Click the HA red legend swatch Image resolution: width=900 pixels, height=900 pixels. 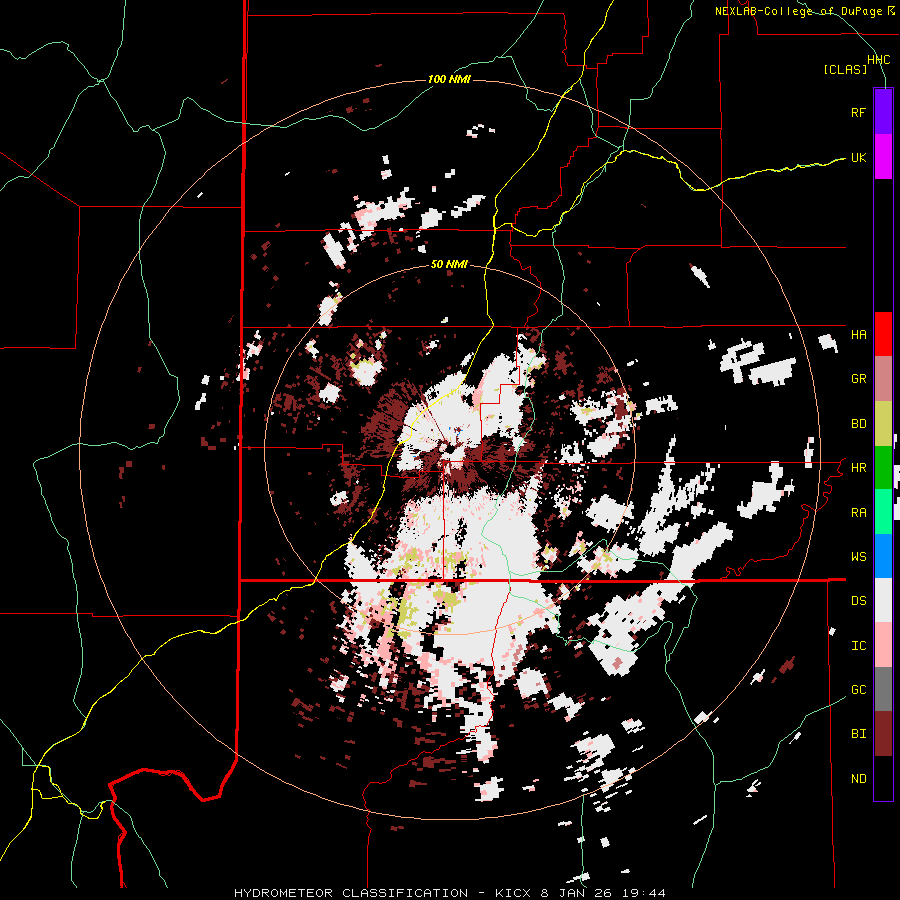pos(883,334)
